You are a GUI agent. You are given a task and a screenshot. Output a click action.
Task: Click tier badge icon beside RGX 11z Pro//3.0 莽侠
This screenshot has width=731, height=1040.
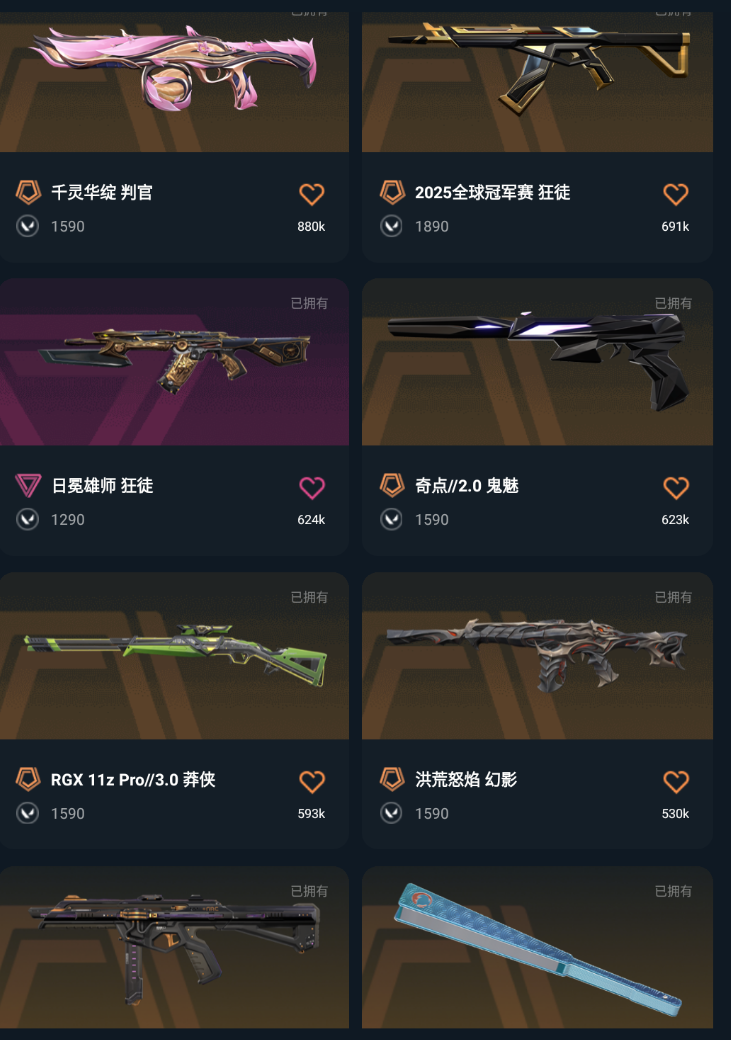click(x=28, y=779)
